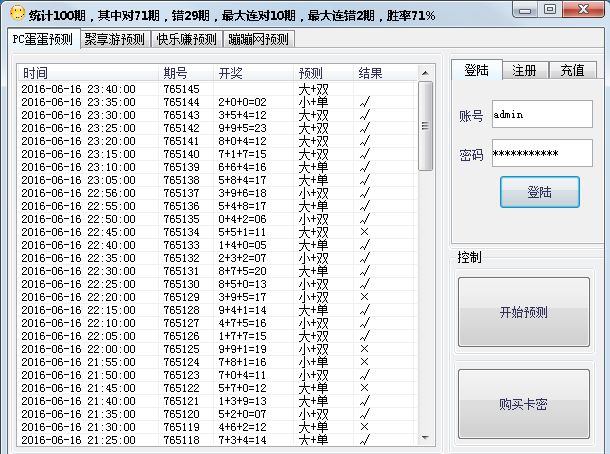Screen dimensions: 610x454
Task: Open the 聚享游预测 tab
Action: tap(115, 39)
